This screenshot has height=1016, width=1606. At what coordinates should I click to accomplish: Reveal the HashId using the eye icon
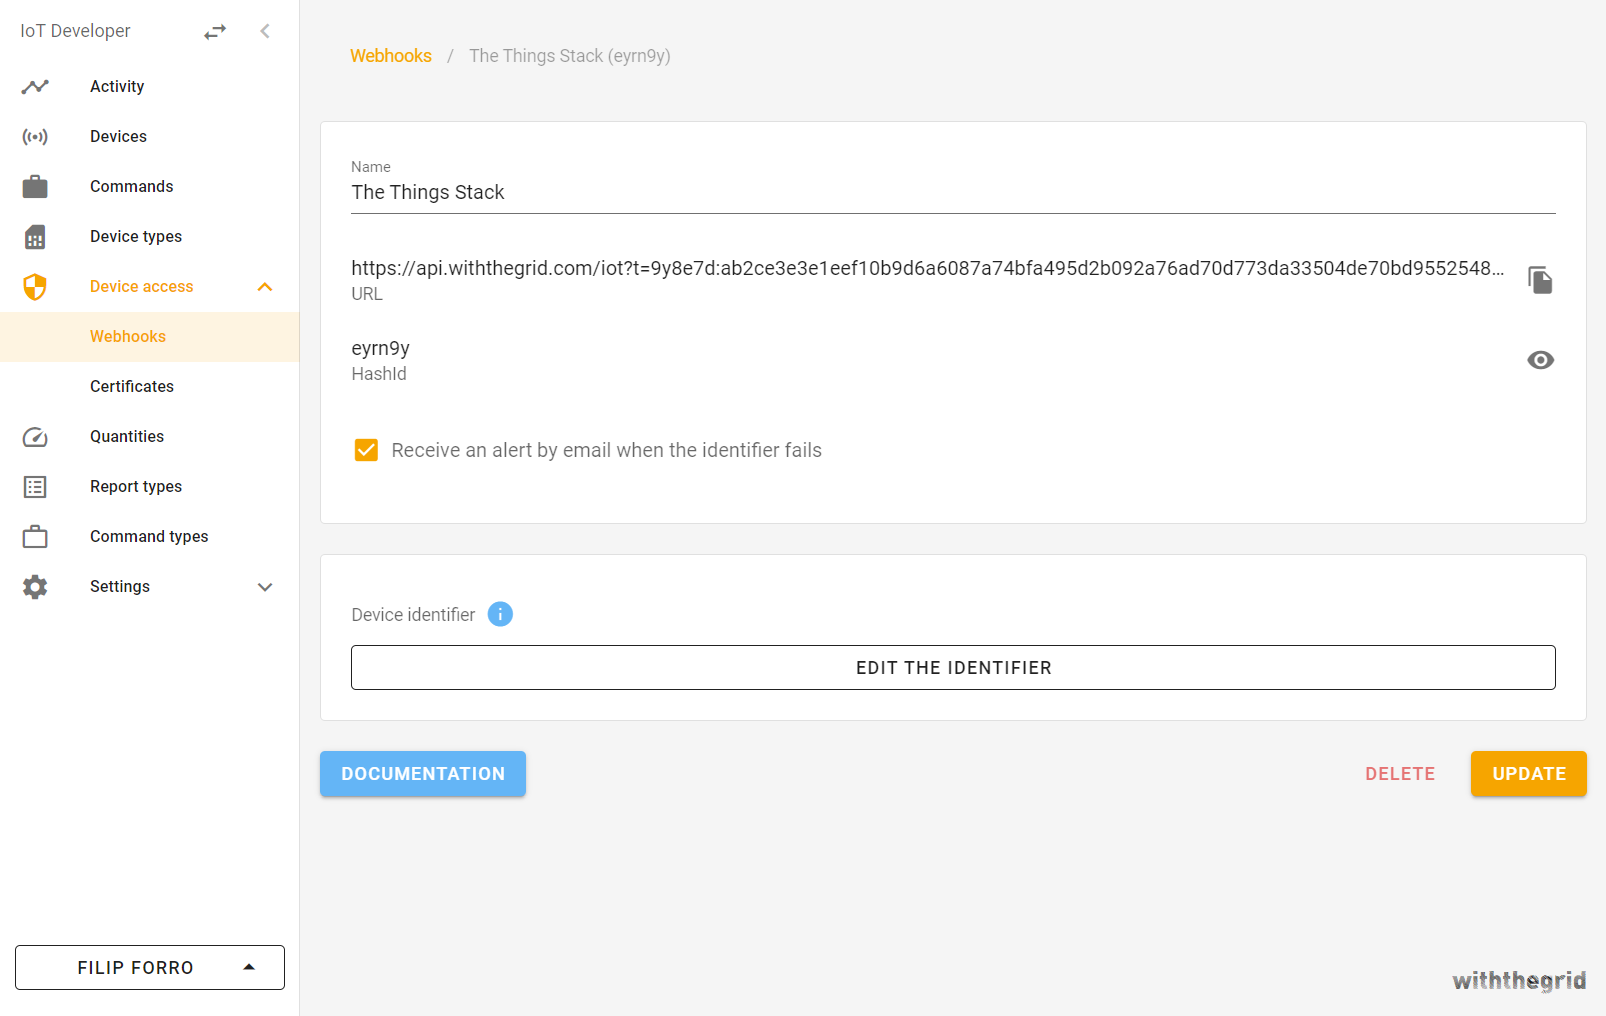click(x=1540, y=359)
